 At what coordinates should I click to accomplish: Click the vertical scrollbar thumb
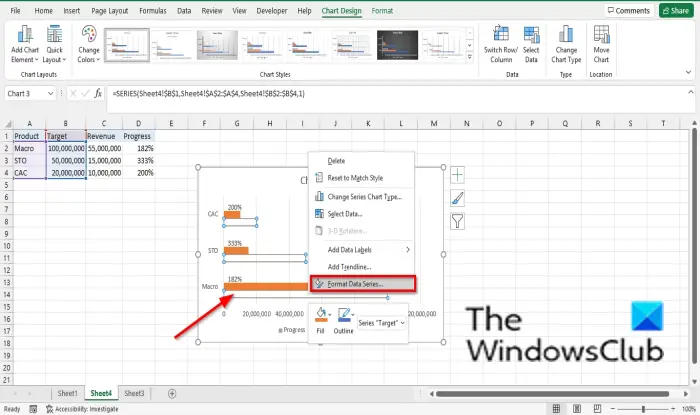(x=694, y=245)
